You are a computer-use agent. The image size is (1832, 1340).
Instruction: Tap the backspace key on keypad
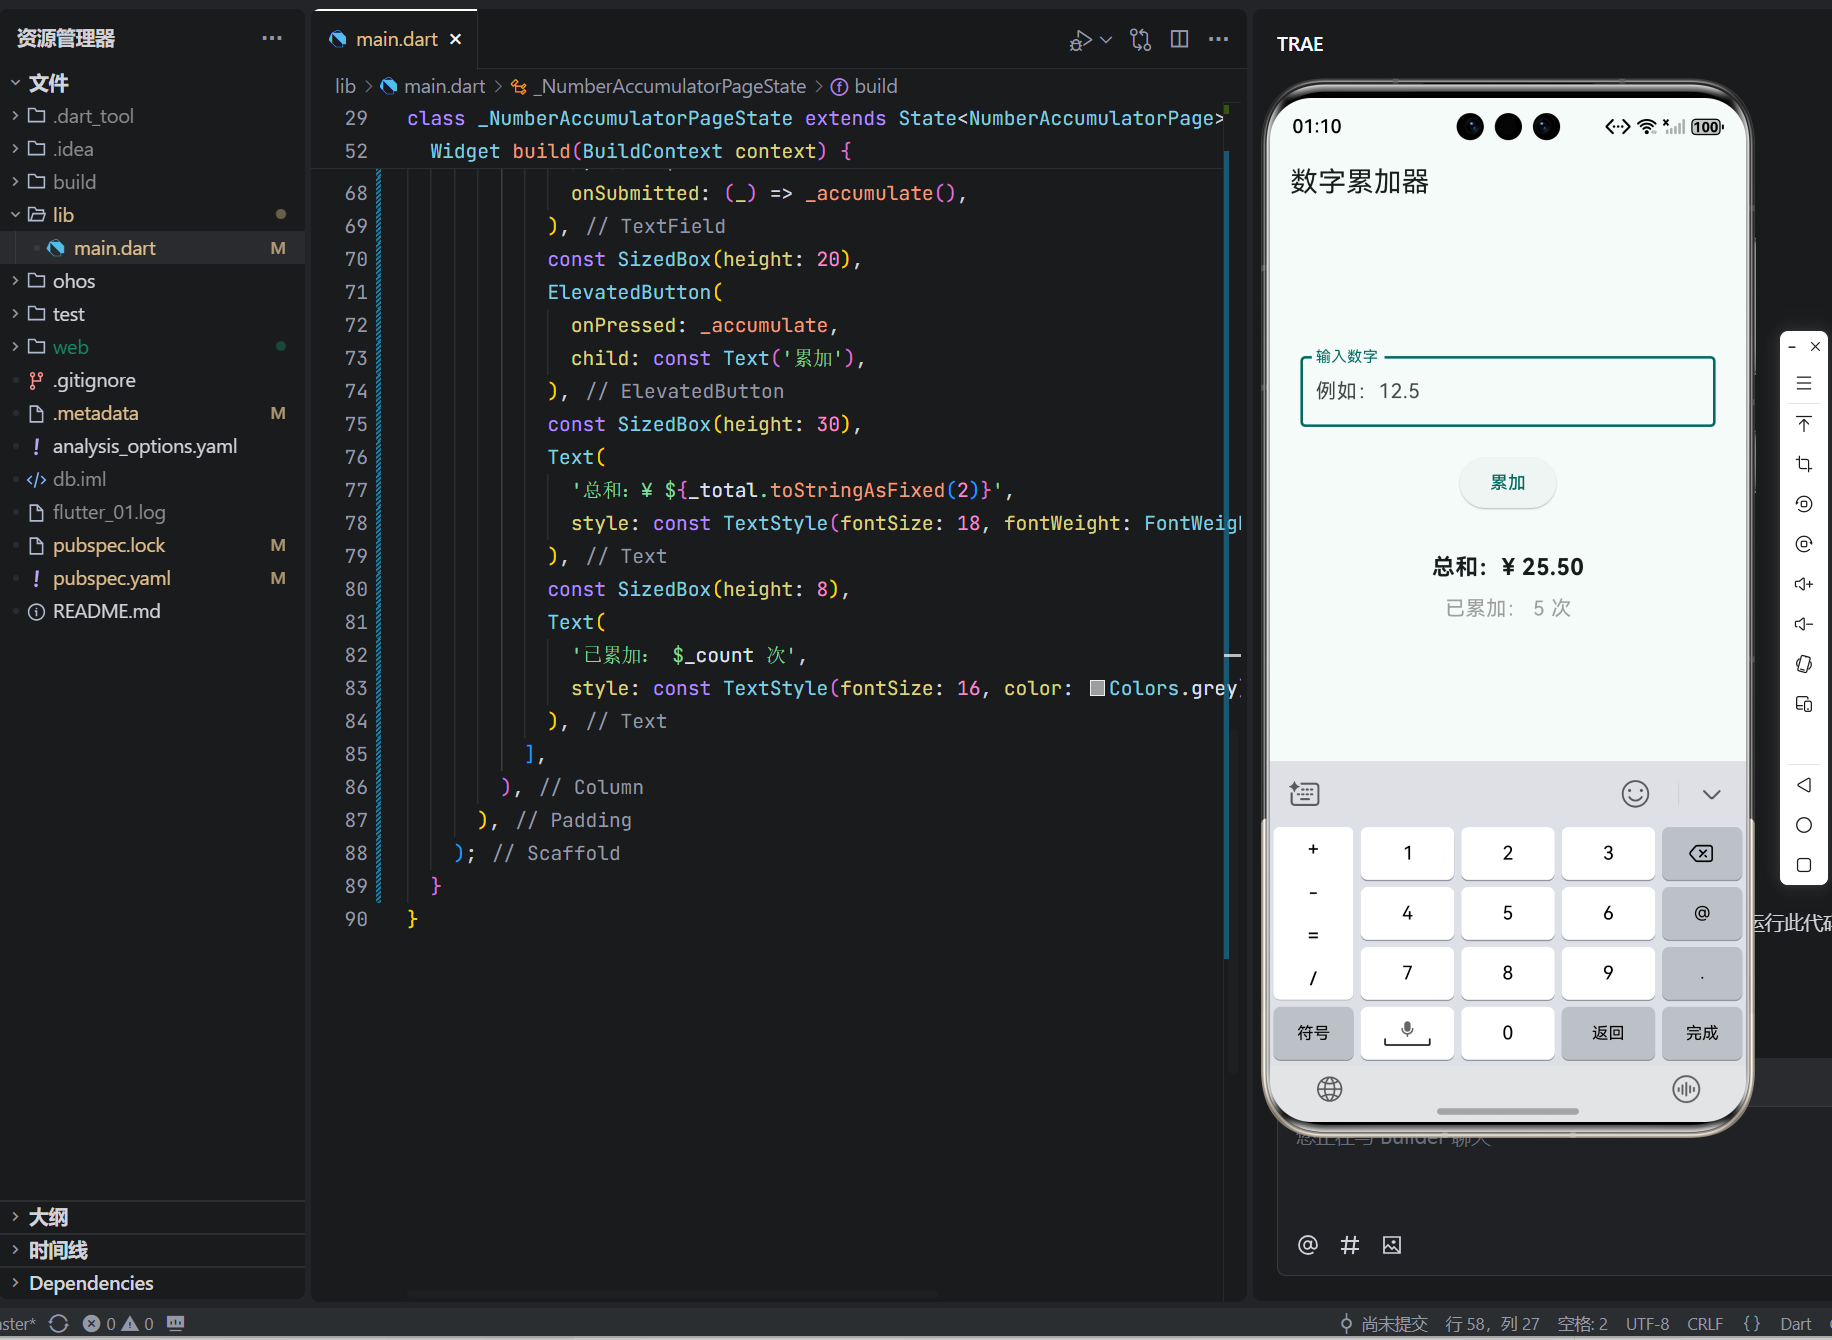pyautogui.click(x=1701, y=853)
